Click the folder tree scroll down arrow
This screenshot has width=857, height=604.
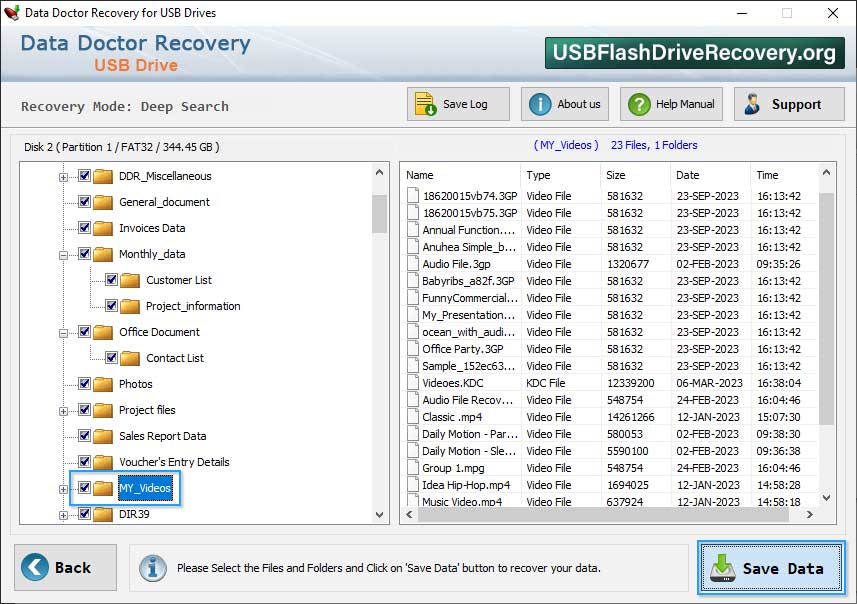379,515
